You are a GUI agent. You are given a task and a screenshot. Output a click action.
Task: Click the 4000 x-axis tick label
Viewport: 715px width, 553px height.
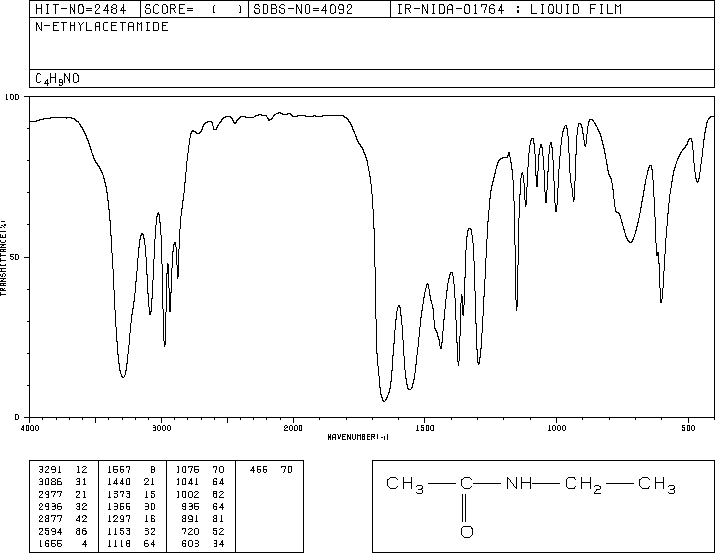[30, 428]
